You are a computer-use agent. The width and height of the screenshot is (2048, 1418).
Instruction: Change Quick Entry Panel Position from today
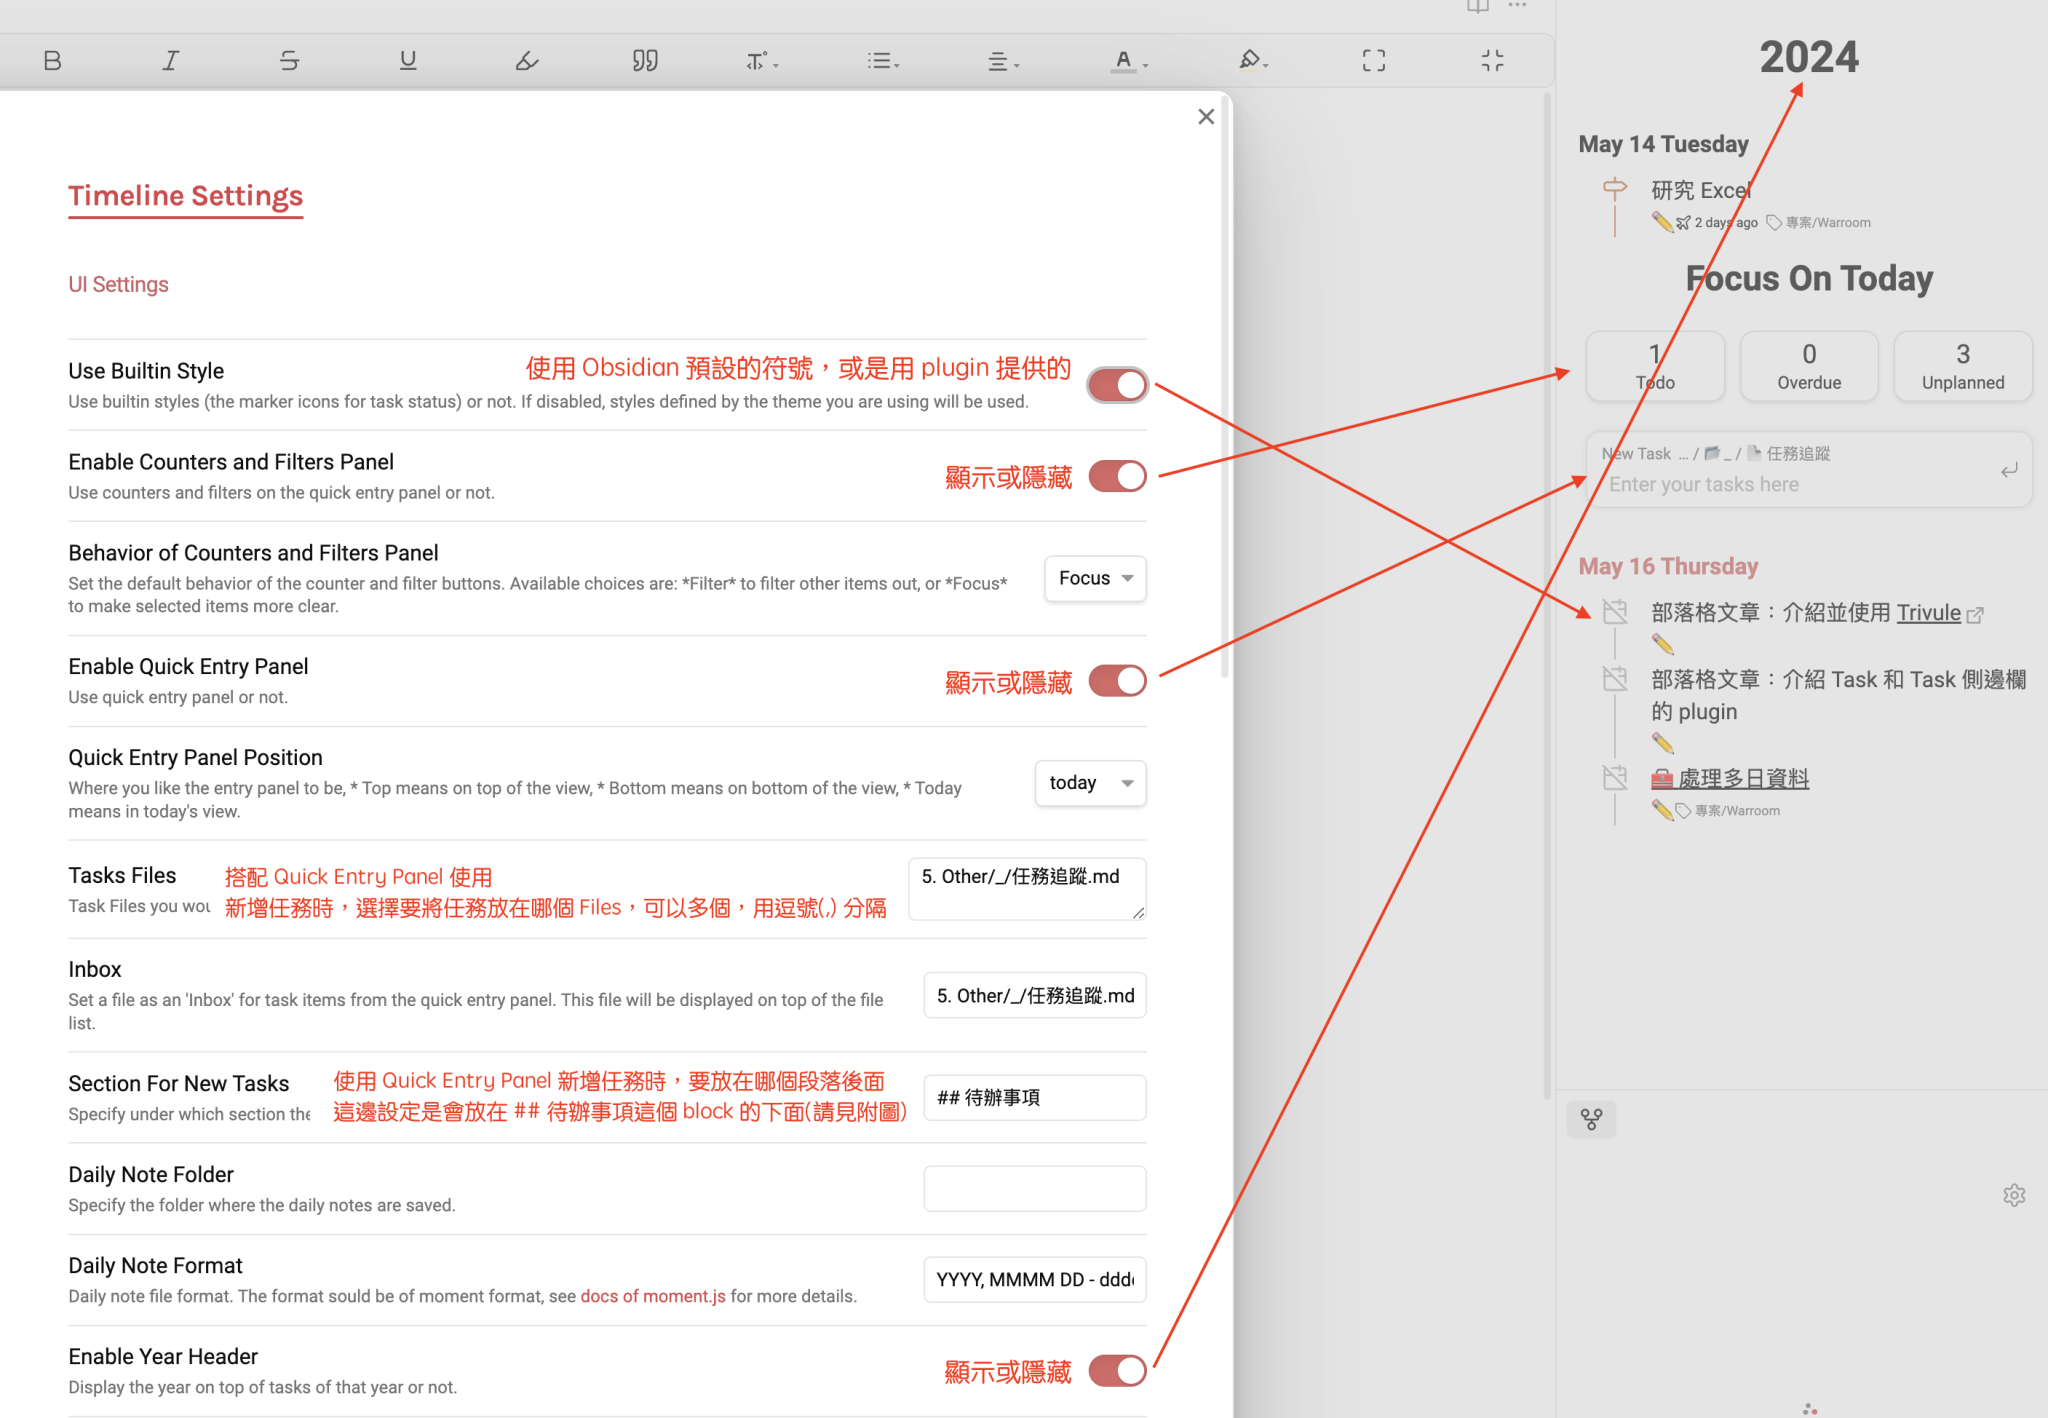coord(1090,783)
